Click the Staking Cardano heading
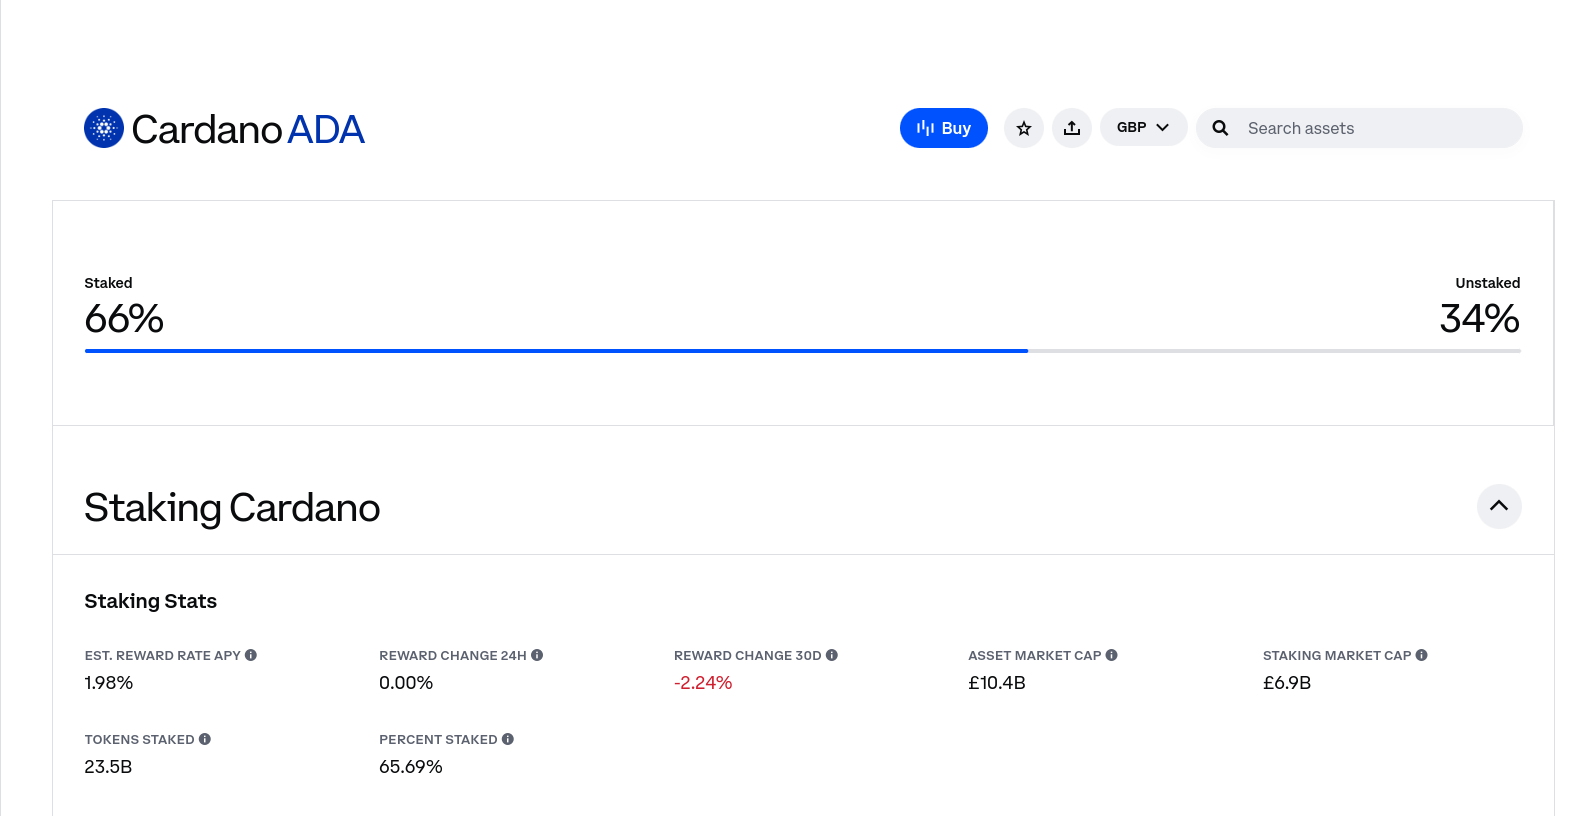The width and height of the screenshot is (1572, 816). click(232, 508)
